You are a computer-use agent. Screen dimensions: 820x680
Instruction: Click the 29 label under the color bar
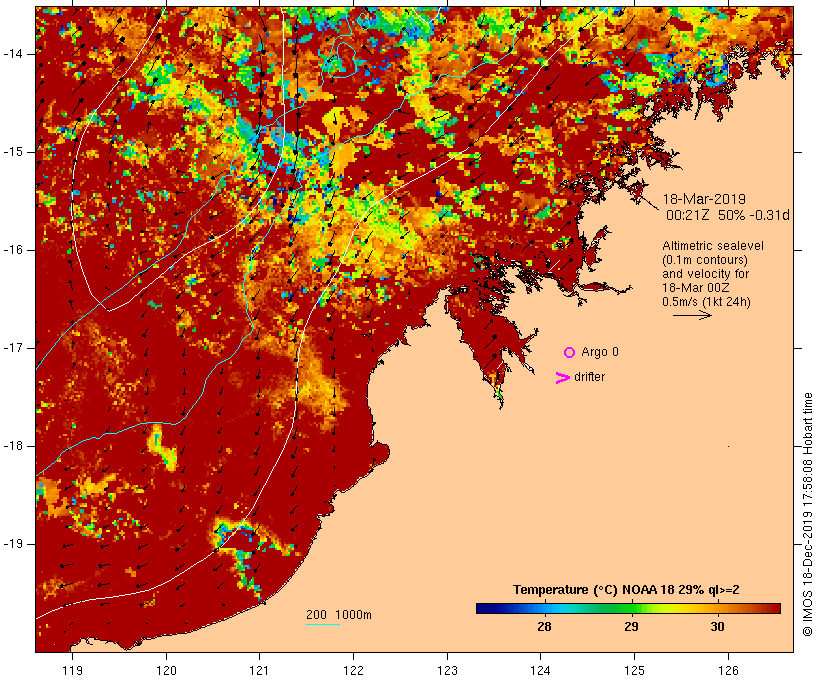point(631,627)
